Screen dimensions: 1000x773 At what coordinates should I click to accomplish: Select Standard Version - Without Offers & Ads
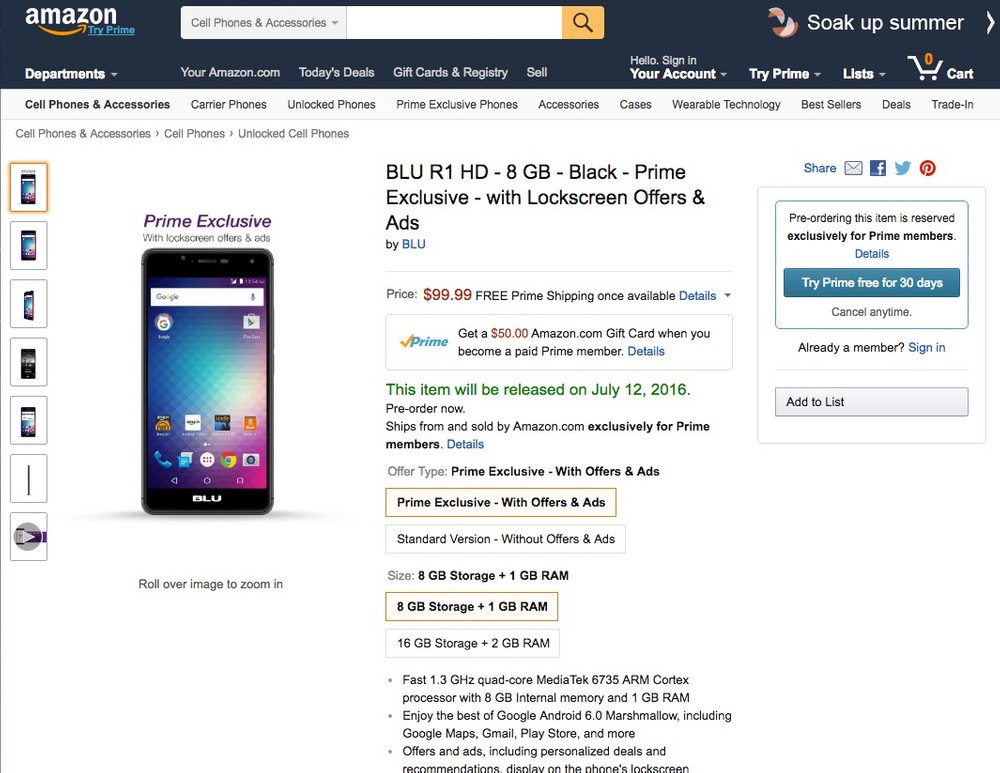coord(505,539)
